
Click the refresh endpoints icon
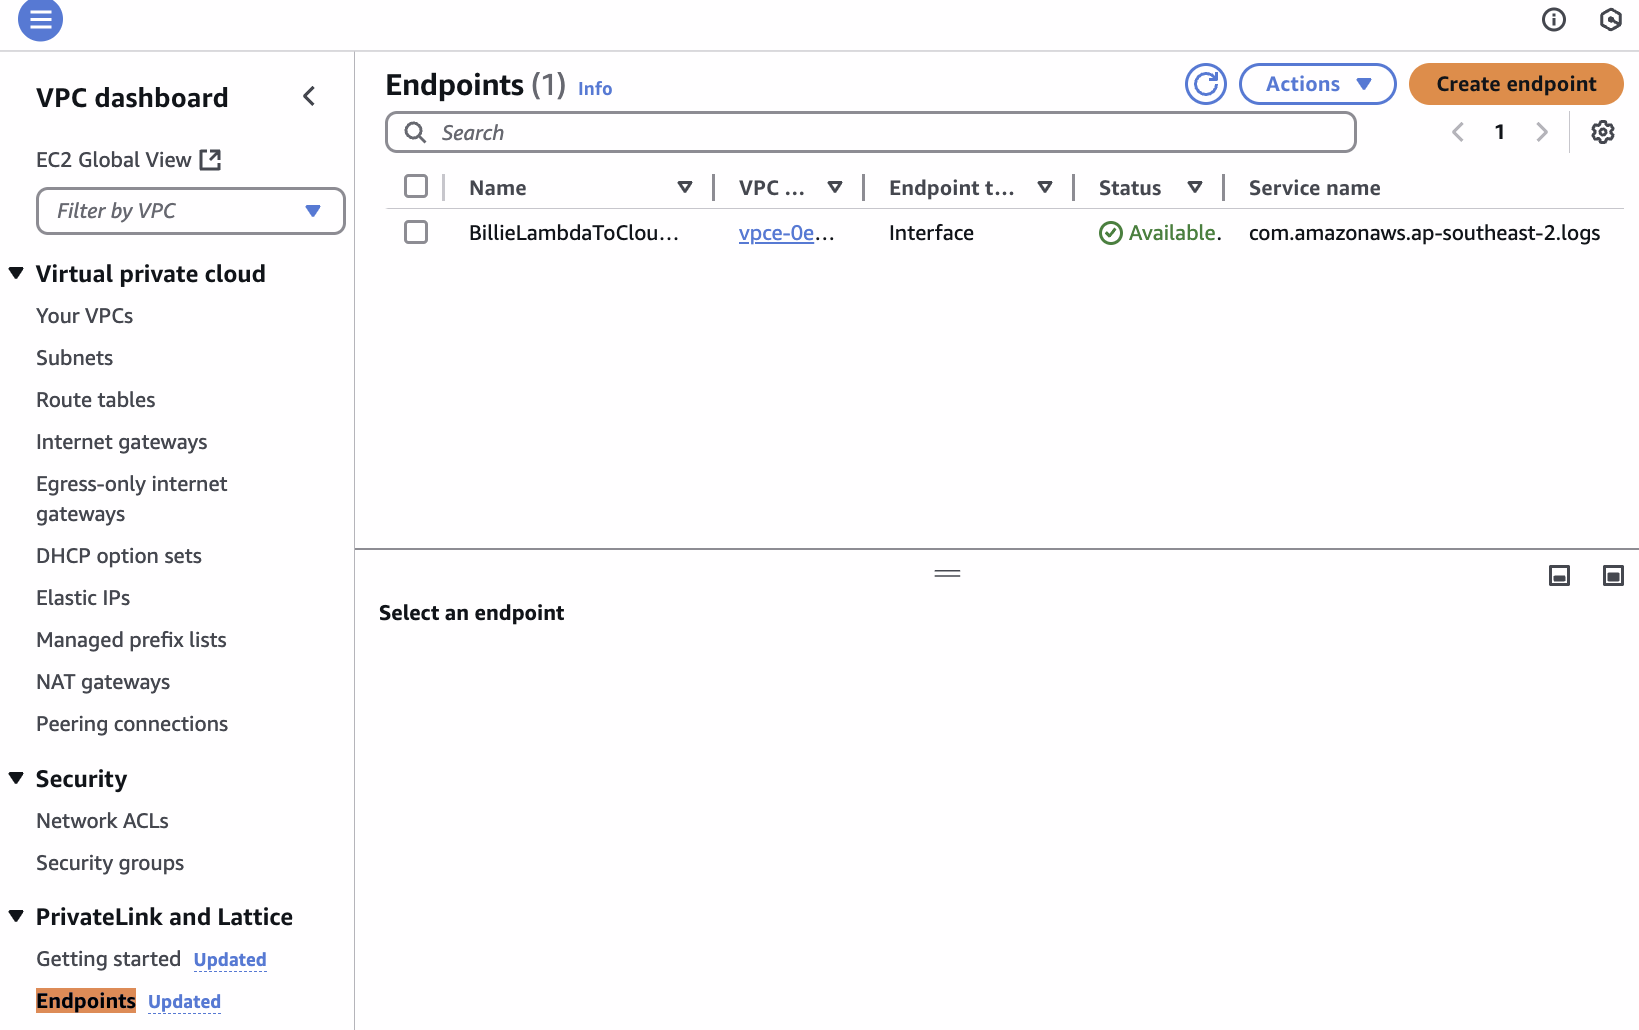1206,84
